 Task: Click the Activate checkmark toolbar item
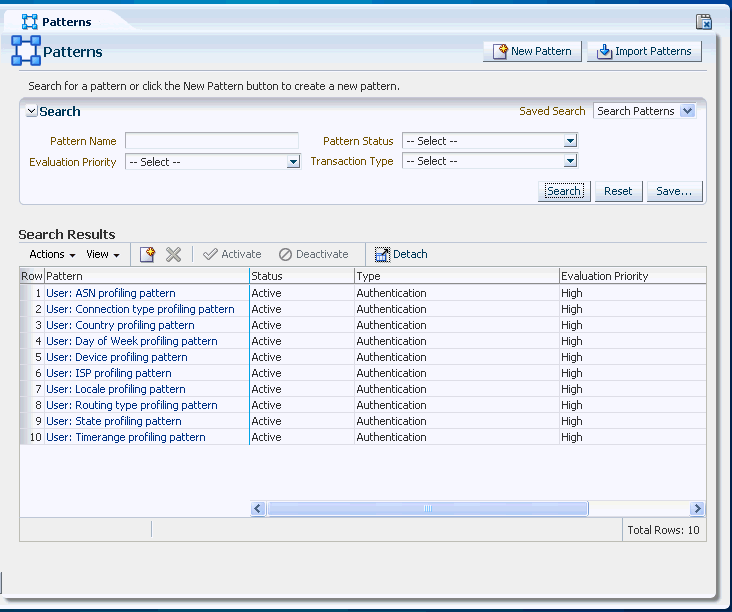pyautogui.click(x=232, y=255)
